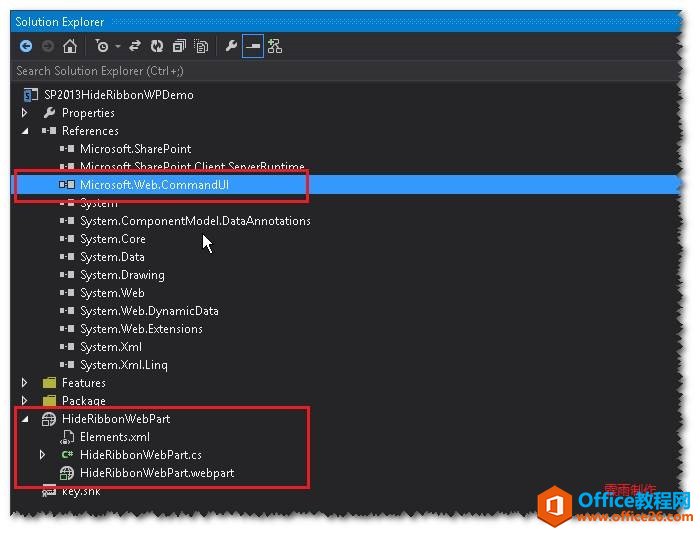This screenshot has width=700, height=534.
Task: Select System.Web.Extensions reference
Action: pos(141,329)
